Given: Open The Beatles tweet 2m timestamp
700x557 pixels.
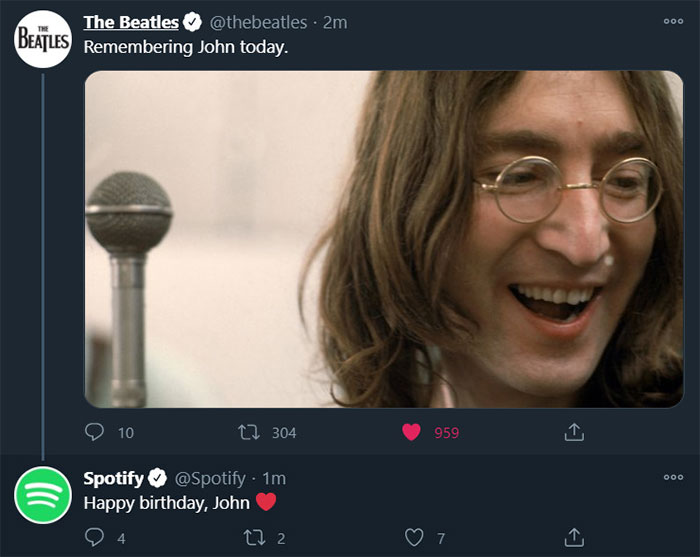Looking at the screenshot, I should click(x=335, y=22).
